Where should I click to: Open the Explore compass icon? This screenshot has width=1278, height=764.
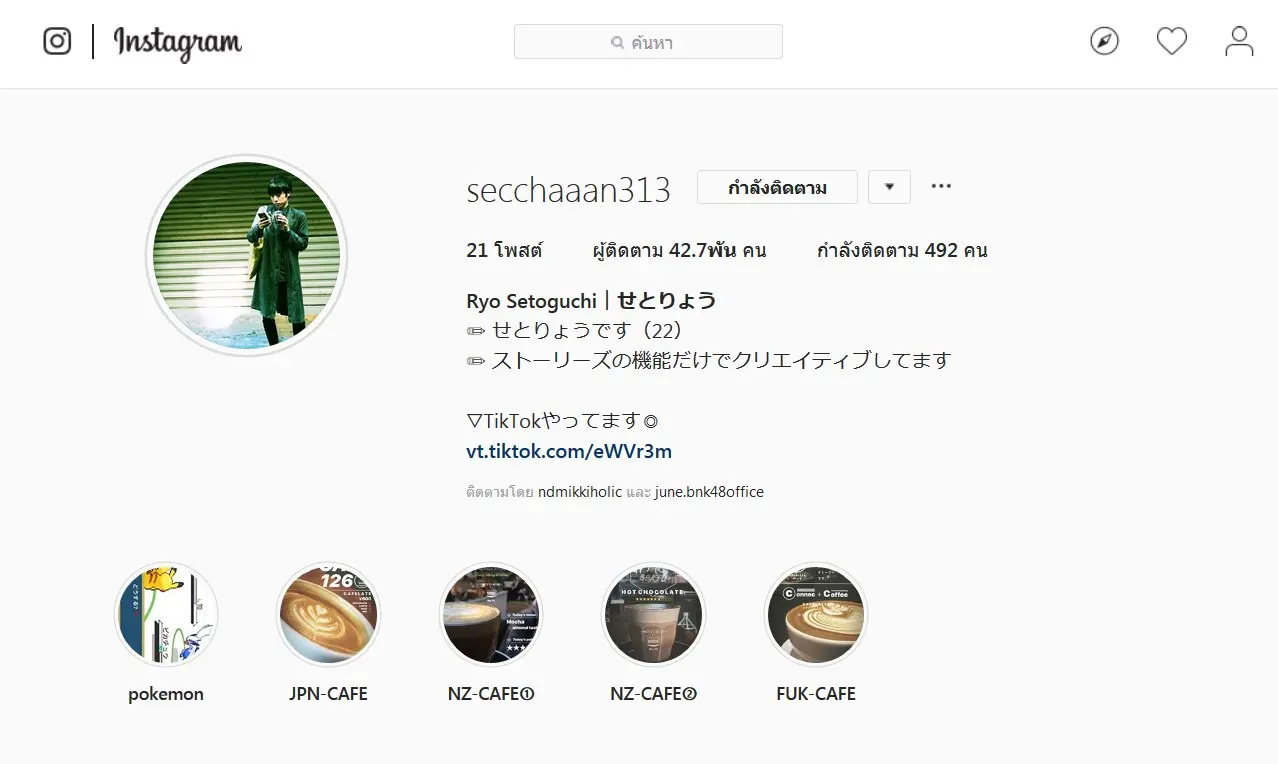pos(1104,41)
